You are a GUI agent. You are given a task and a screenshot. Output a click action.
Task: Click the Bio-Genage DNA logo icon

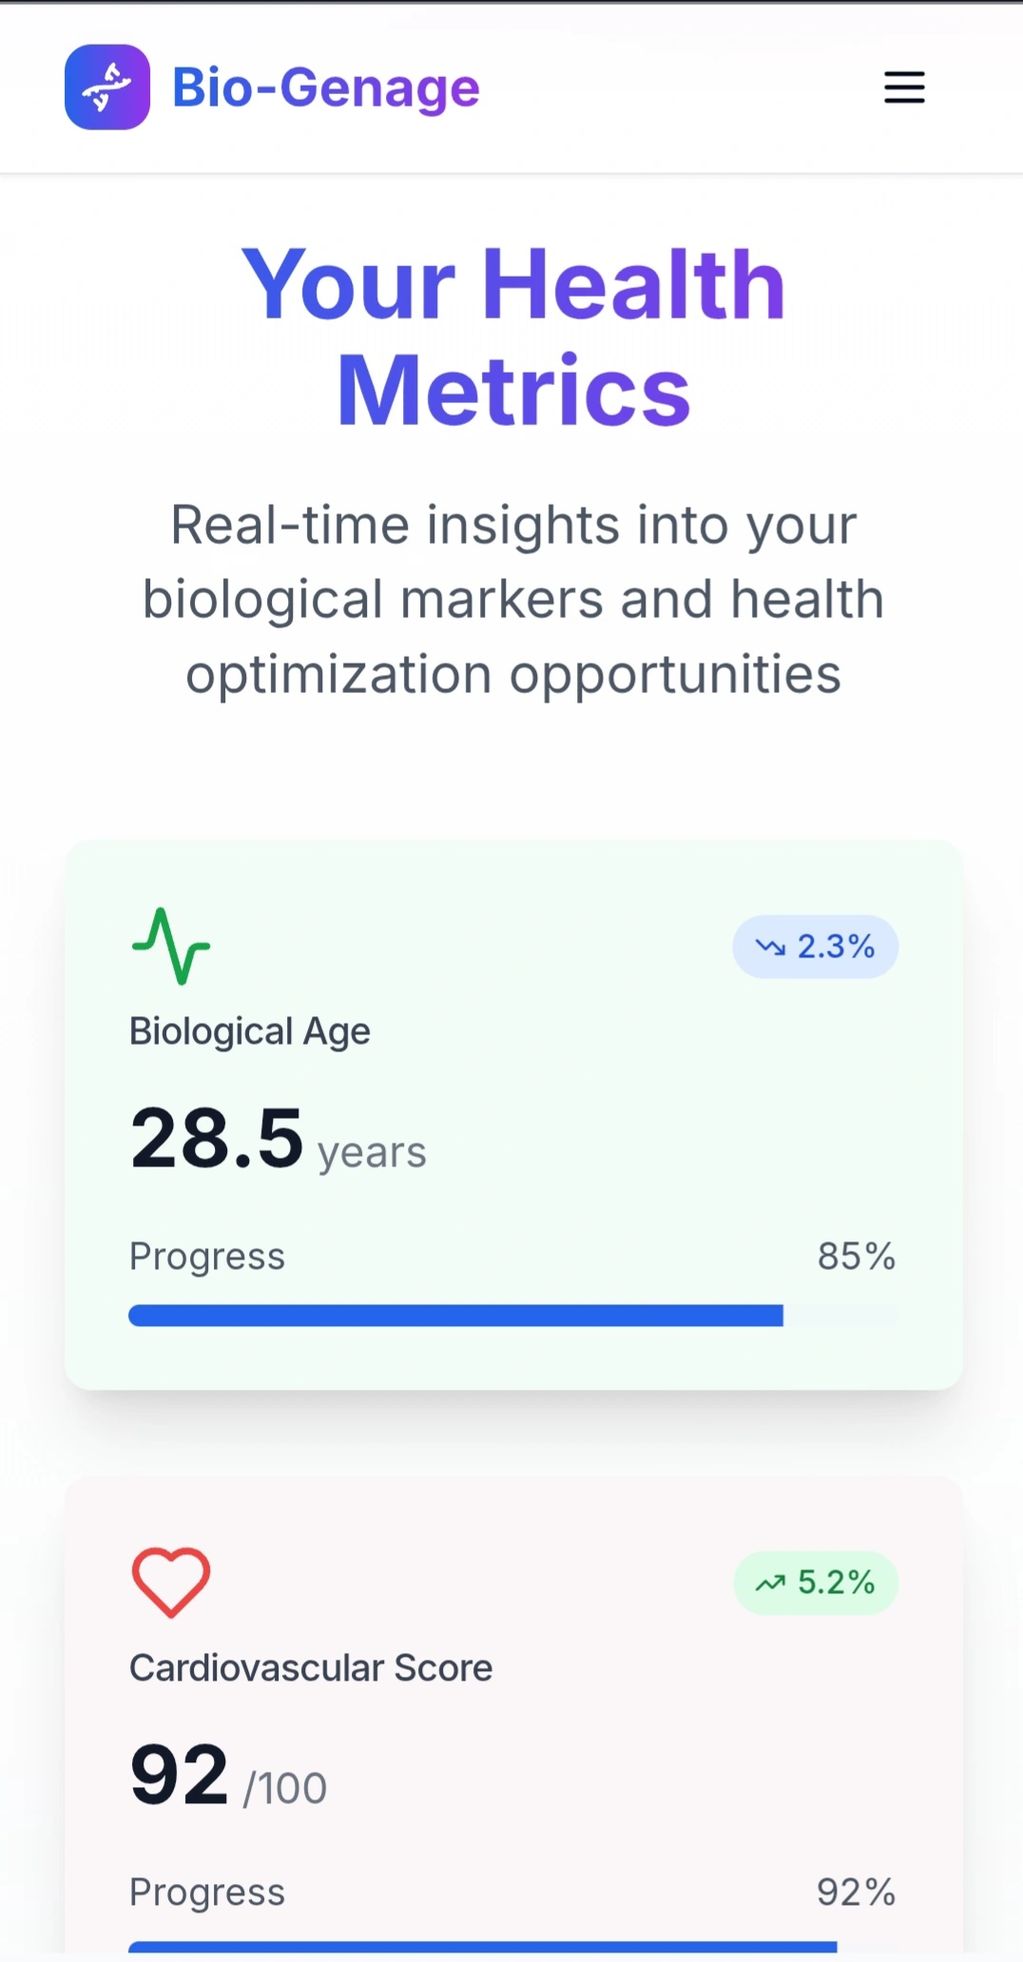tap(107, 87)
